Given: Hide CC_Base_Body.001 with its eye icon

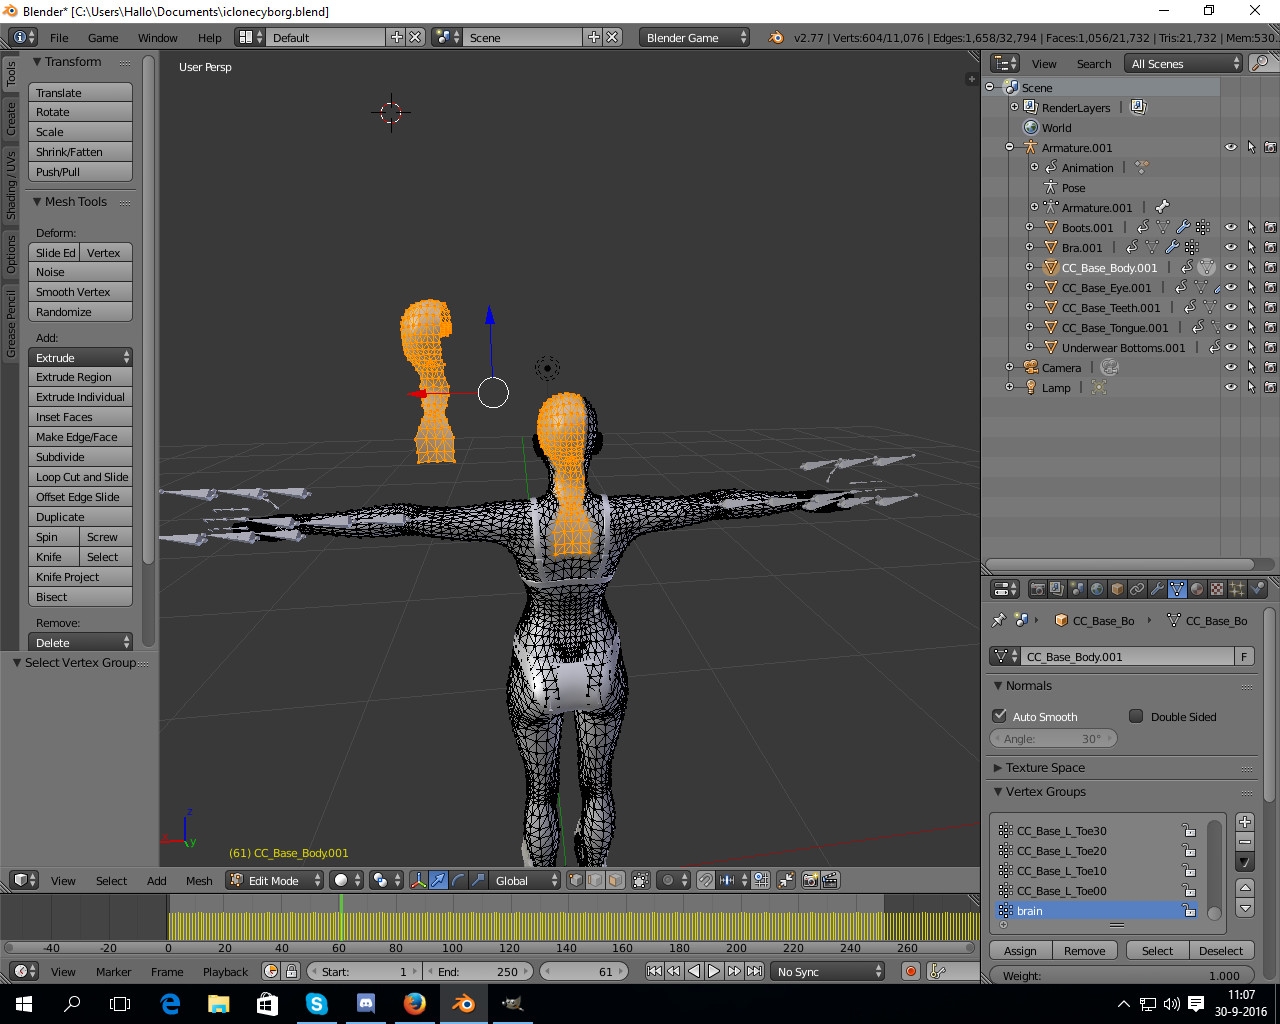Looking at the screenshot, I should tap(1231, 267).
